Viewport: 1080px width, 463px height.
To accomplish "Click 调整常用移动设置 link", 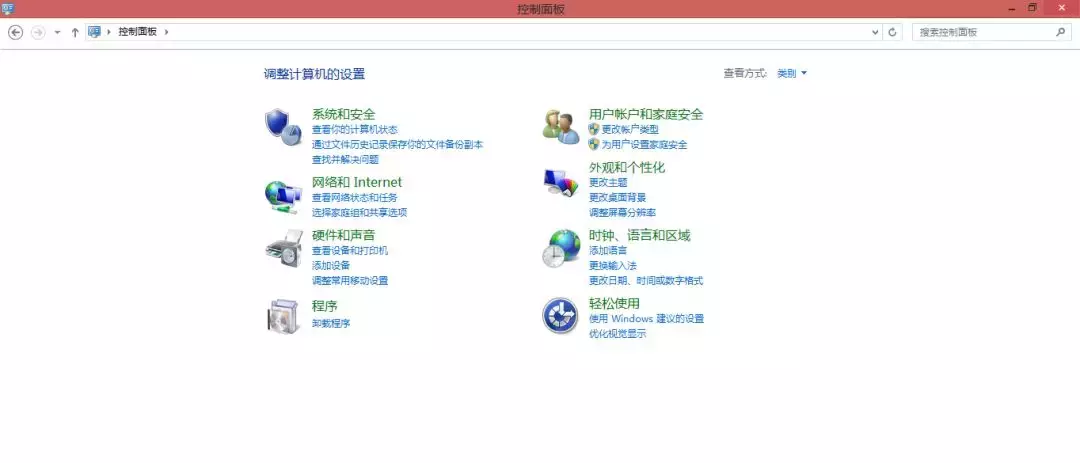I will pos(350,280).
